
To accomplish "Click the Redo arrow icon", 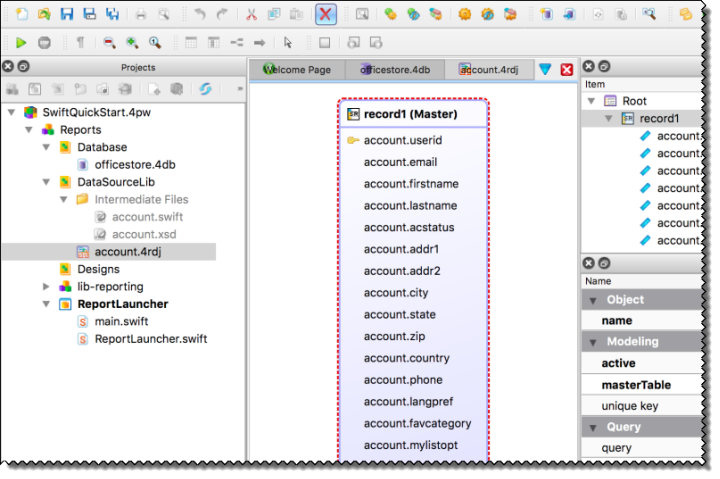I will pyautogui.click(x=222, y=14).
